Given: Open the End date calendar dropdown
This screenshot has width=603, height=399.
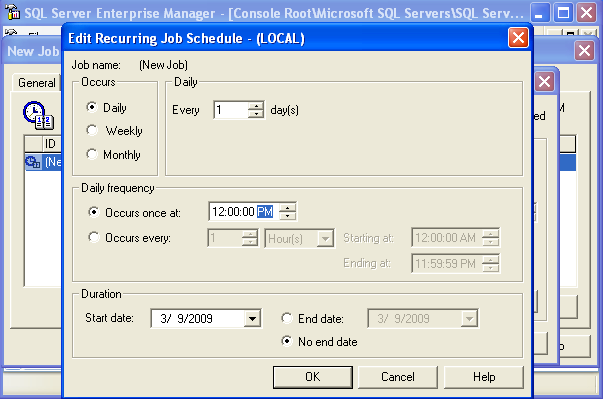Looking at the screenshot, I should click(x=469, y=318).
